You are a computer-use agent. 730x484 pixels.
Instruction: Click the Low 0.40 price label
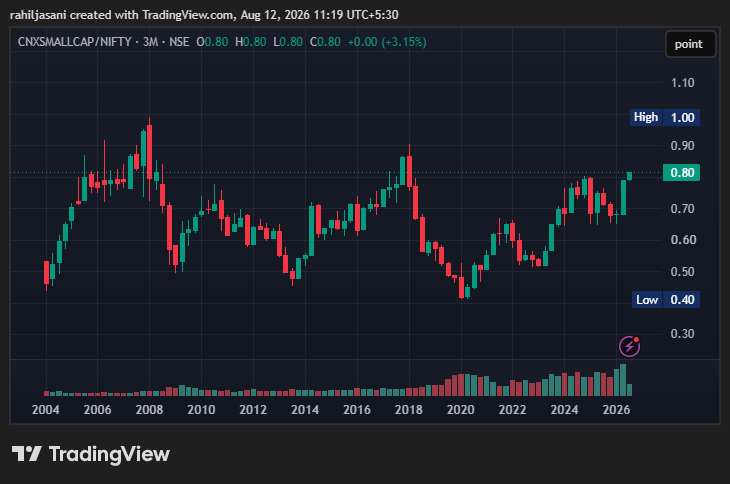(x=665, y=300)
